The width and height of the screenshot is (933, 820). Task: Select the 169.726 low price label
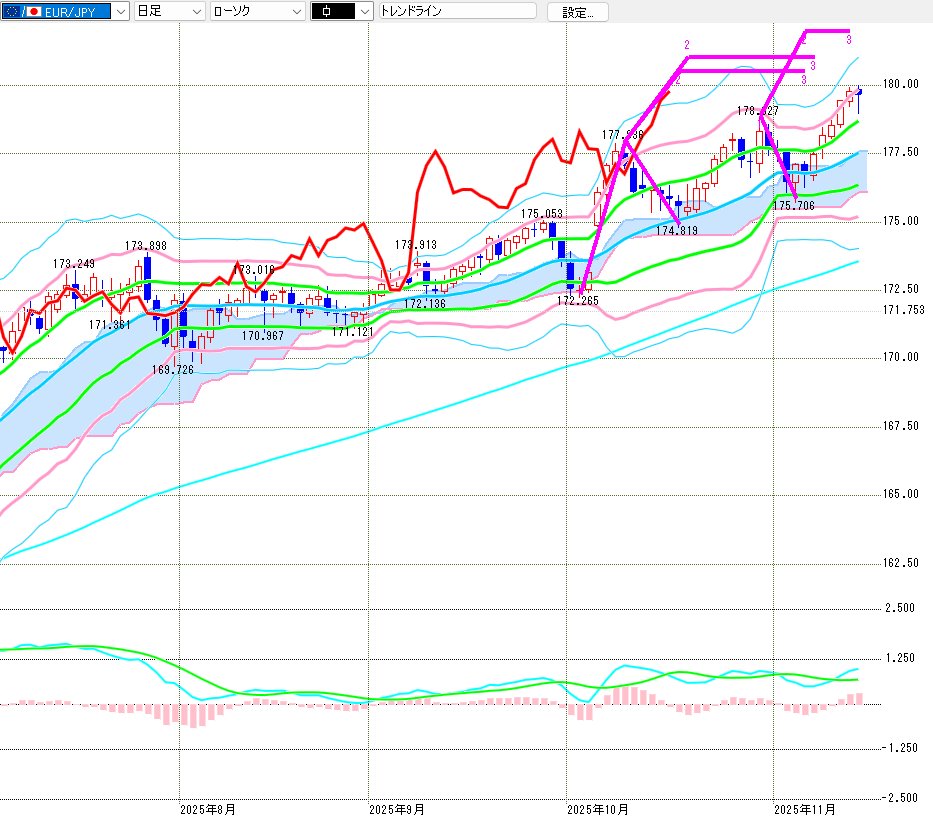(172, 370)
